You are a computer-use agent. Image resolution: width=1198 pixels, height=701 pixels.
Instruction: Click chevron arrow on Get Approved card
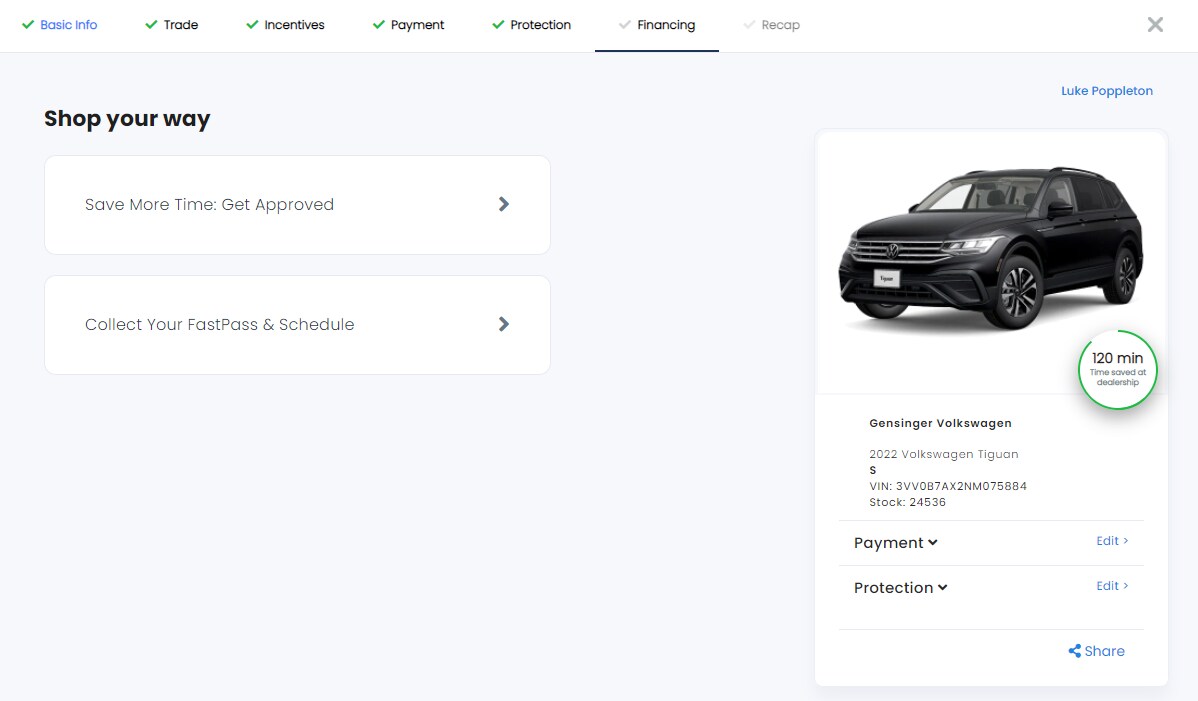click(503, 204)
